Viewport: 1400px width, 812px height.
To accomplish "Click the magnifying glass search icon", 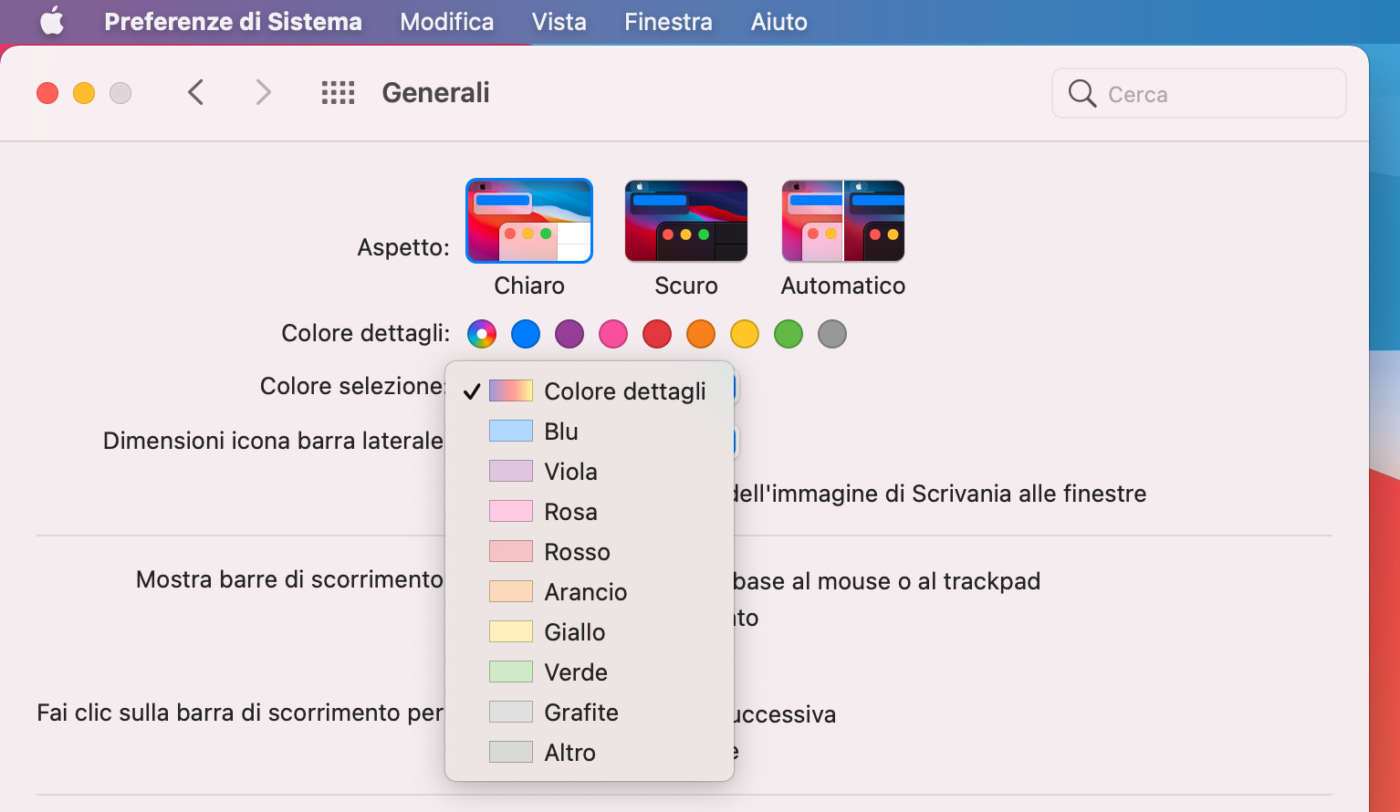I will (x=1082, y=94).
